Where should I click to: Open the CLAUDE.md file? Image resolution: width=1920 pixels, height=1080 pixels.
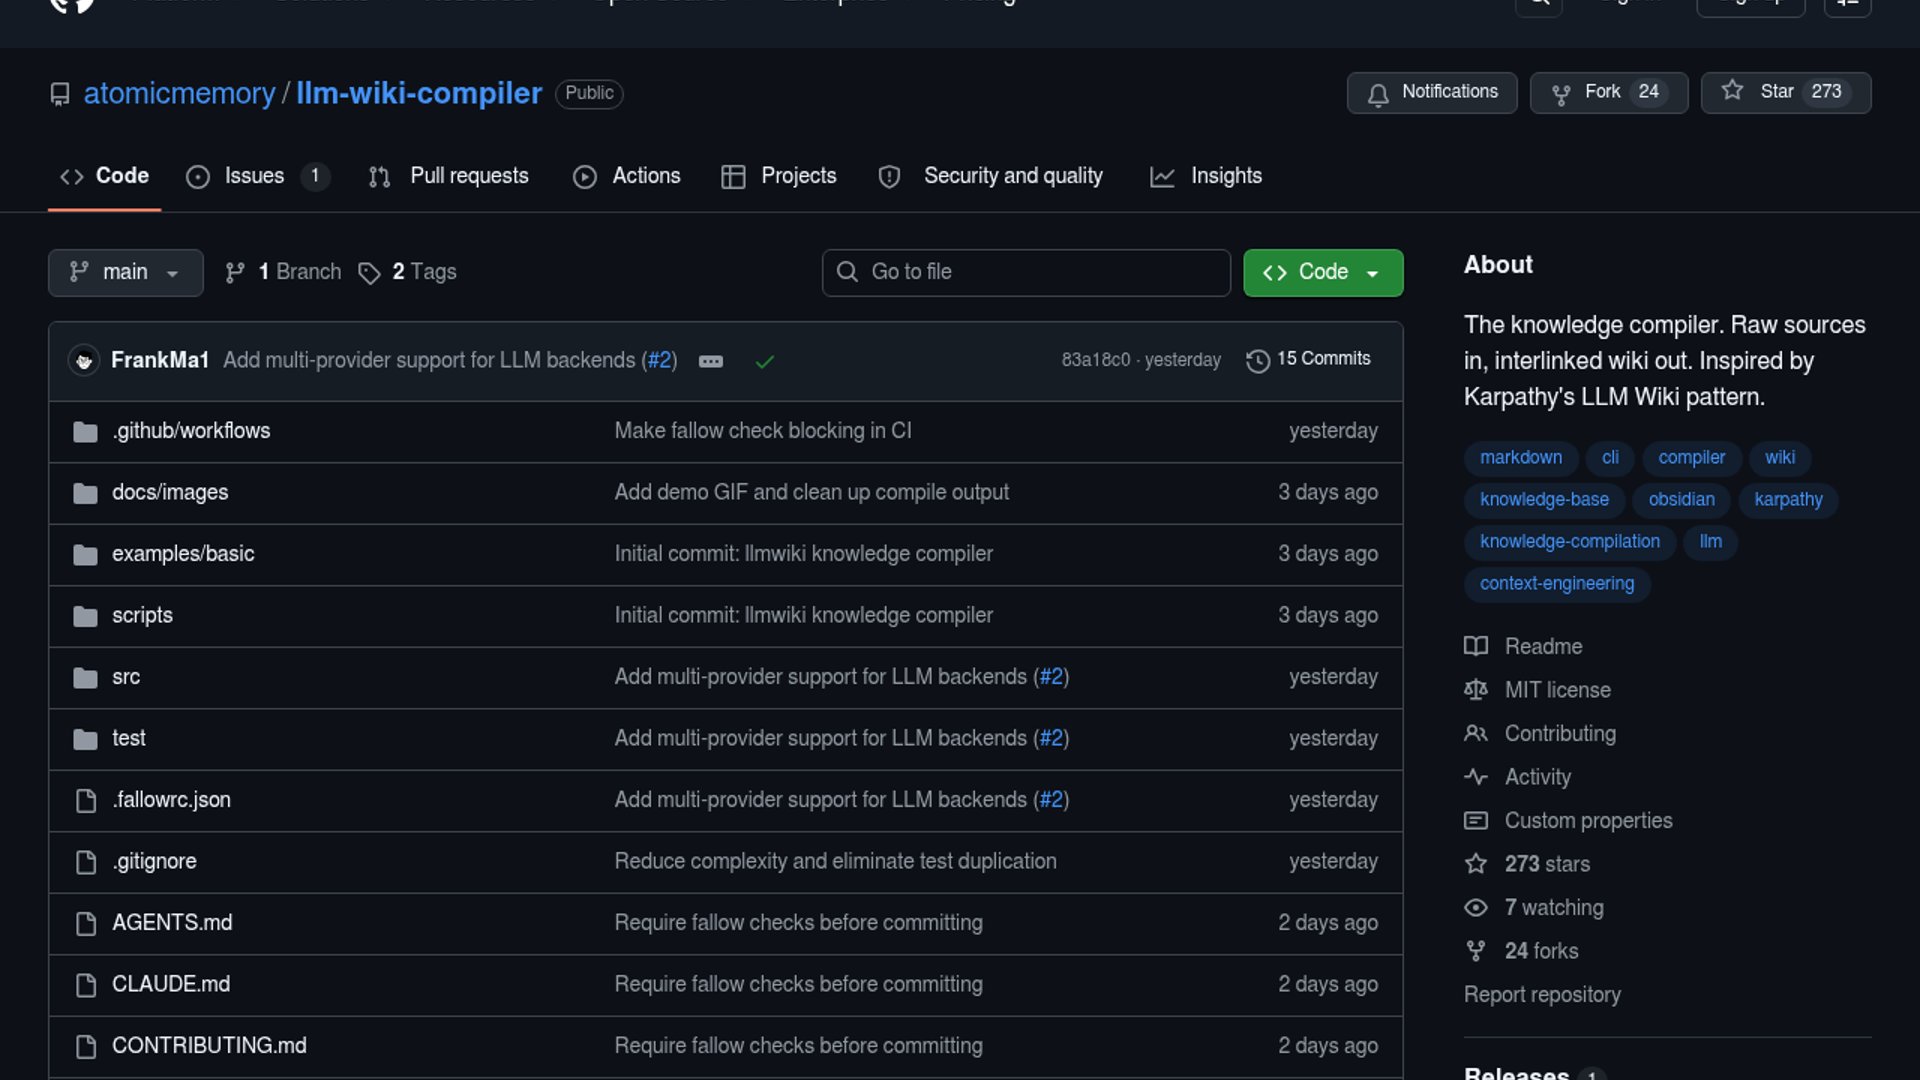pyautogui.click(x=170, y=984)
